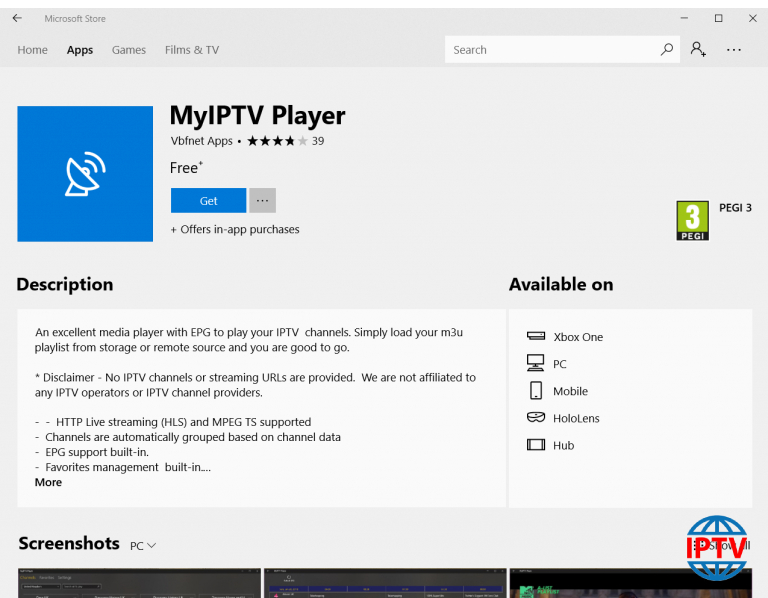The height and width of the screenshot is (598, 768).
Task: Open the Screenshots PC platform dropdown
Action: [x=143, y=546]
